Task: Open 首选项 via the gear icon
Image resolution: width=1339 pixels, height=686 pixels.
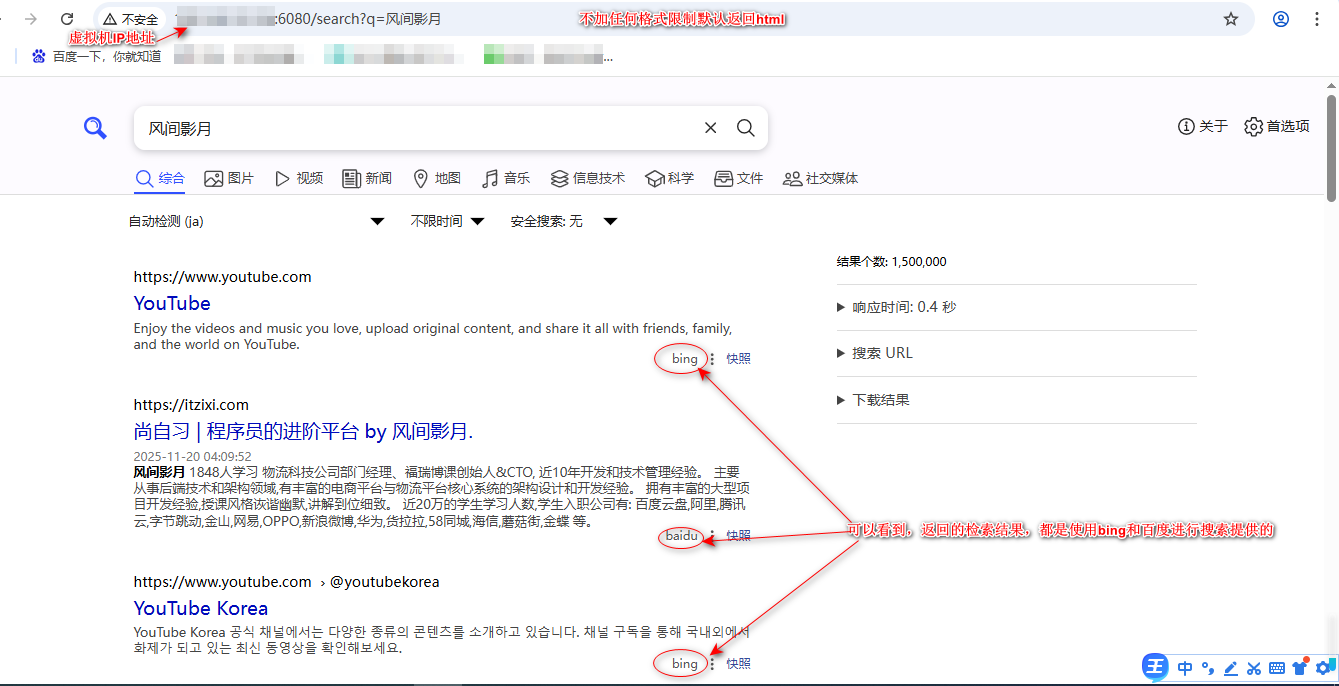Action: pyautogui.click(x=1253, y=127)
